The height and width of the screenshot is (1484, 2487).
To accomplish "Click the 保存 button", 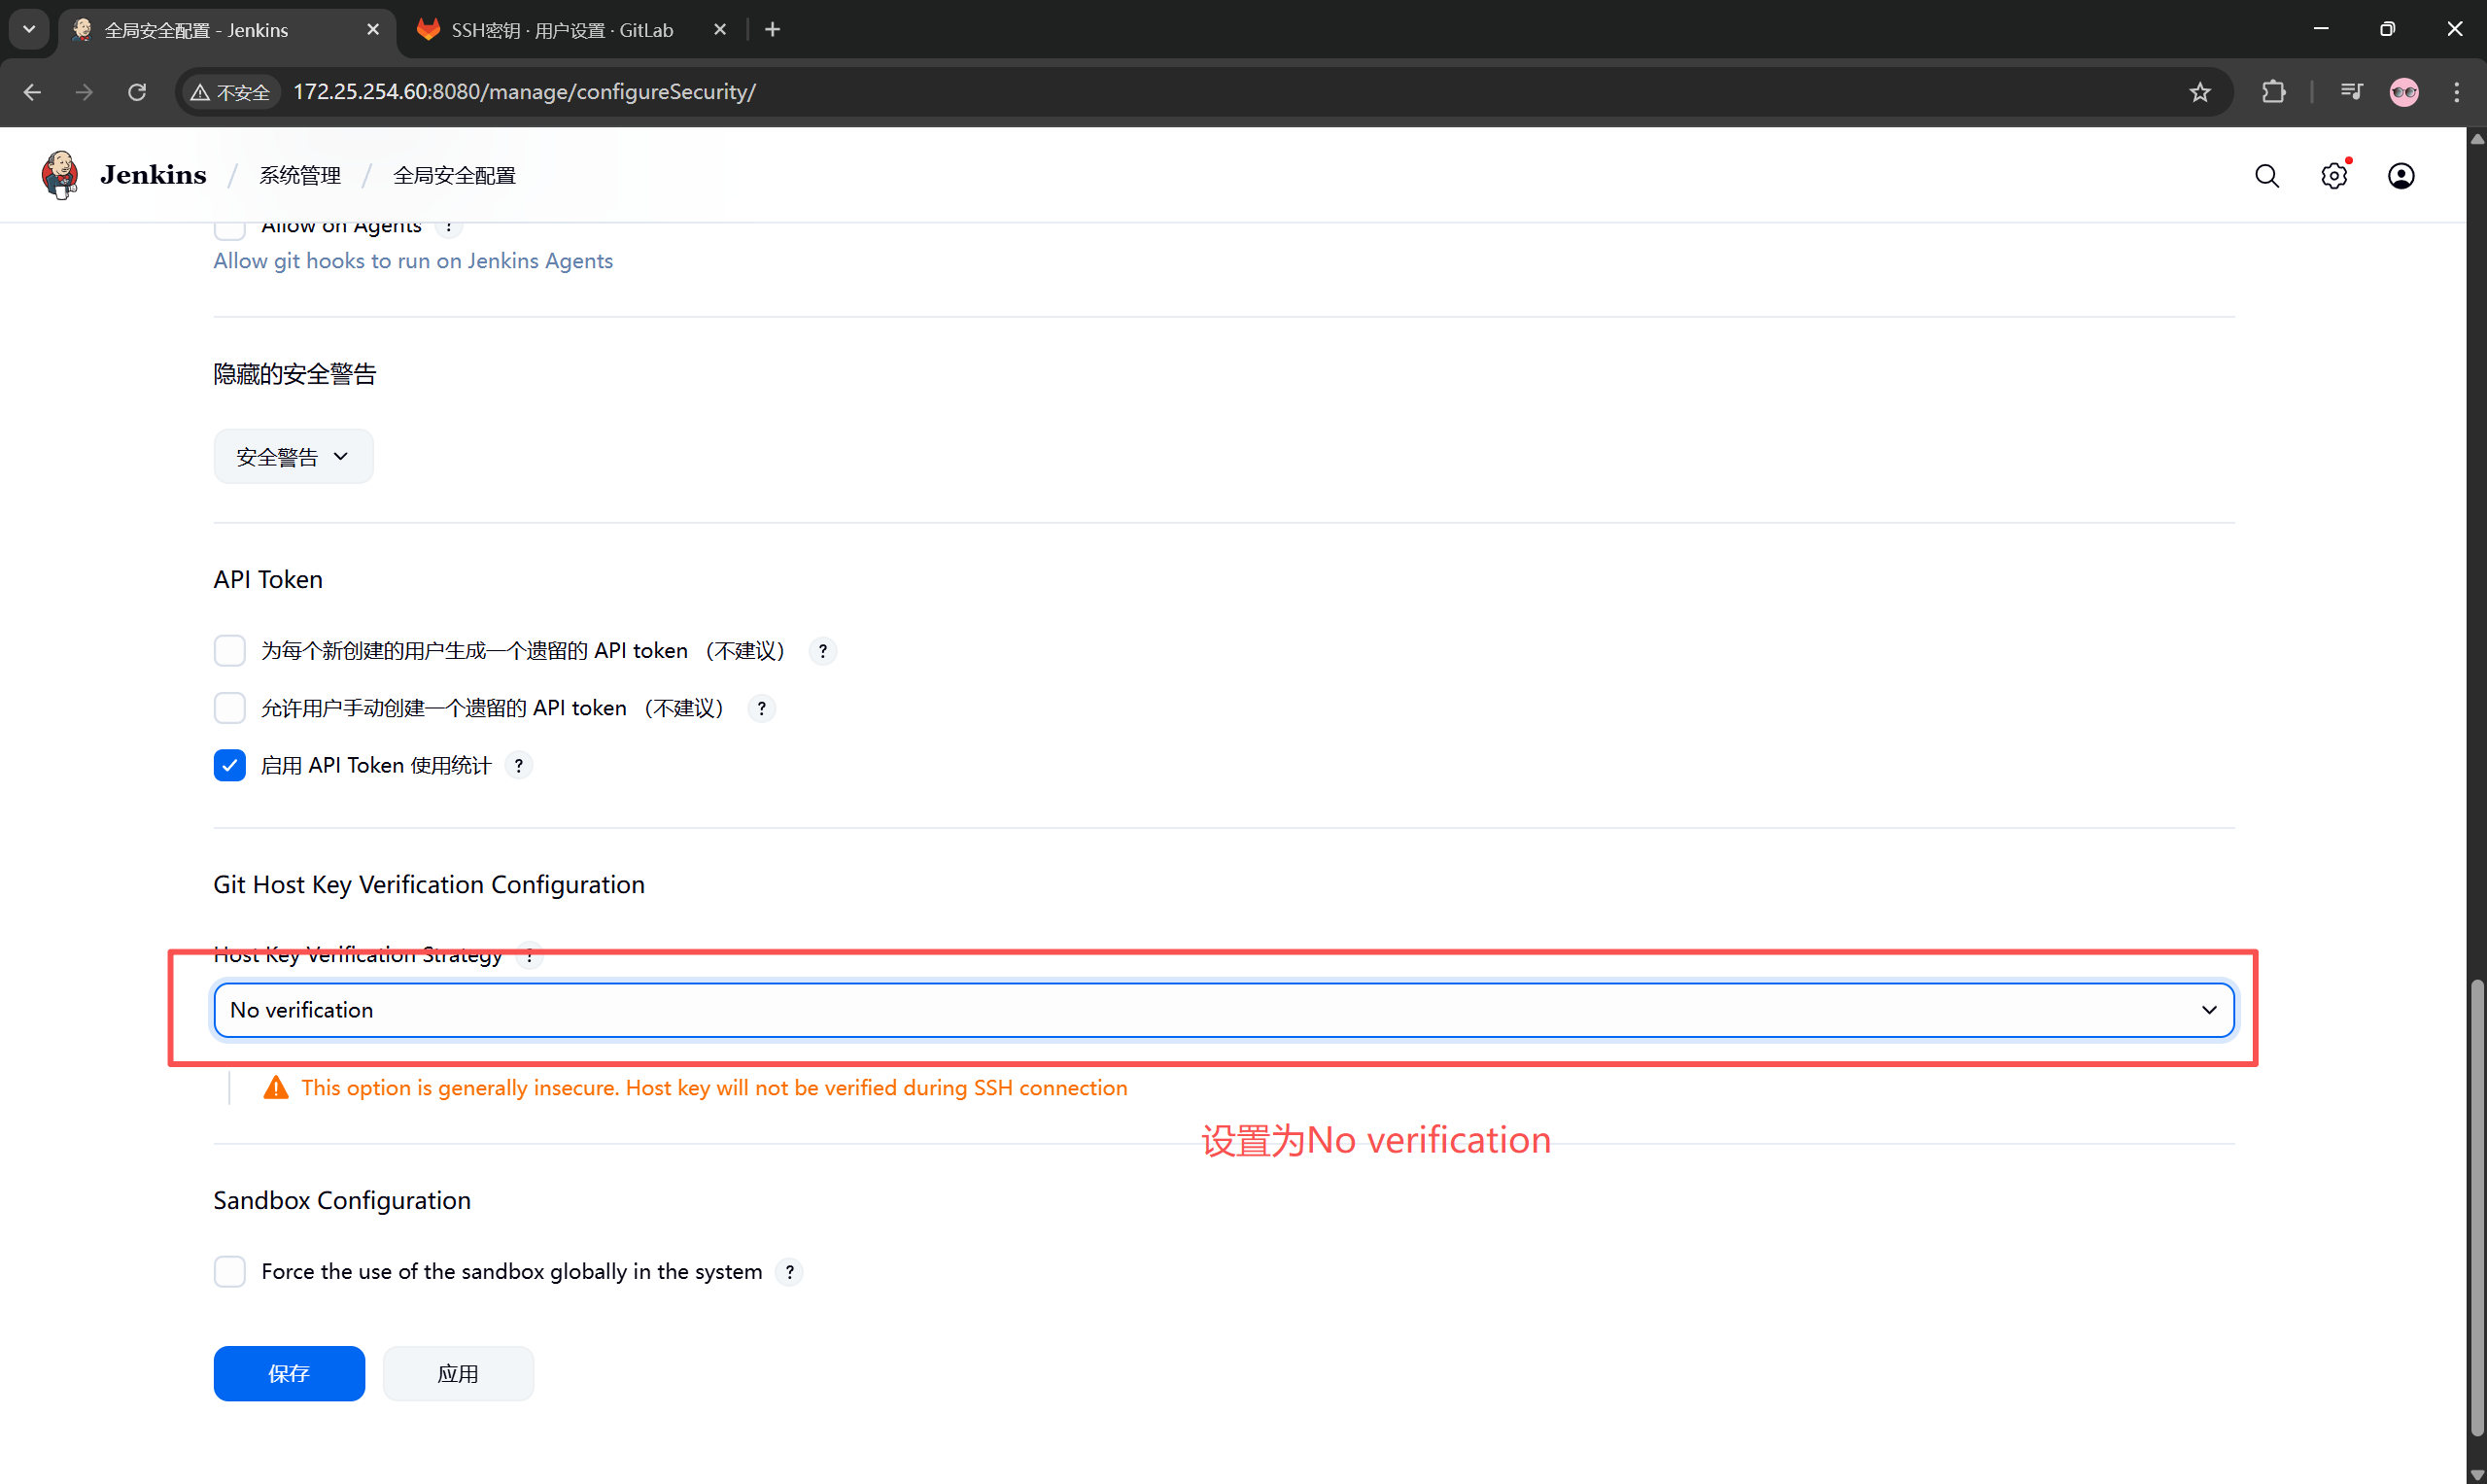I will [x=289, y=1373].
